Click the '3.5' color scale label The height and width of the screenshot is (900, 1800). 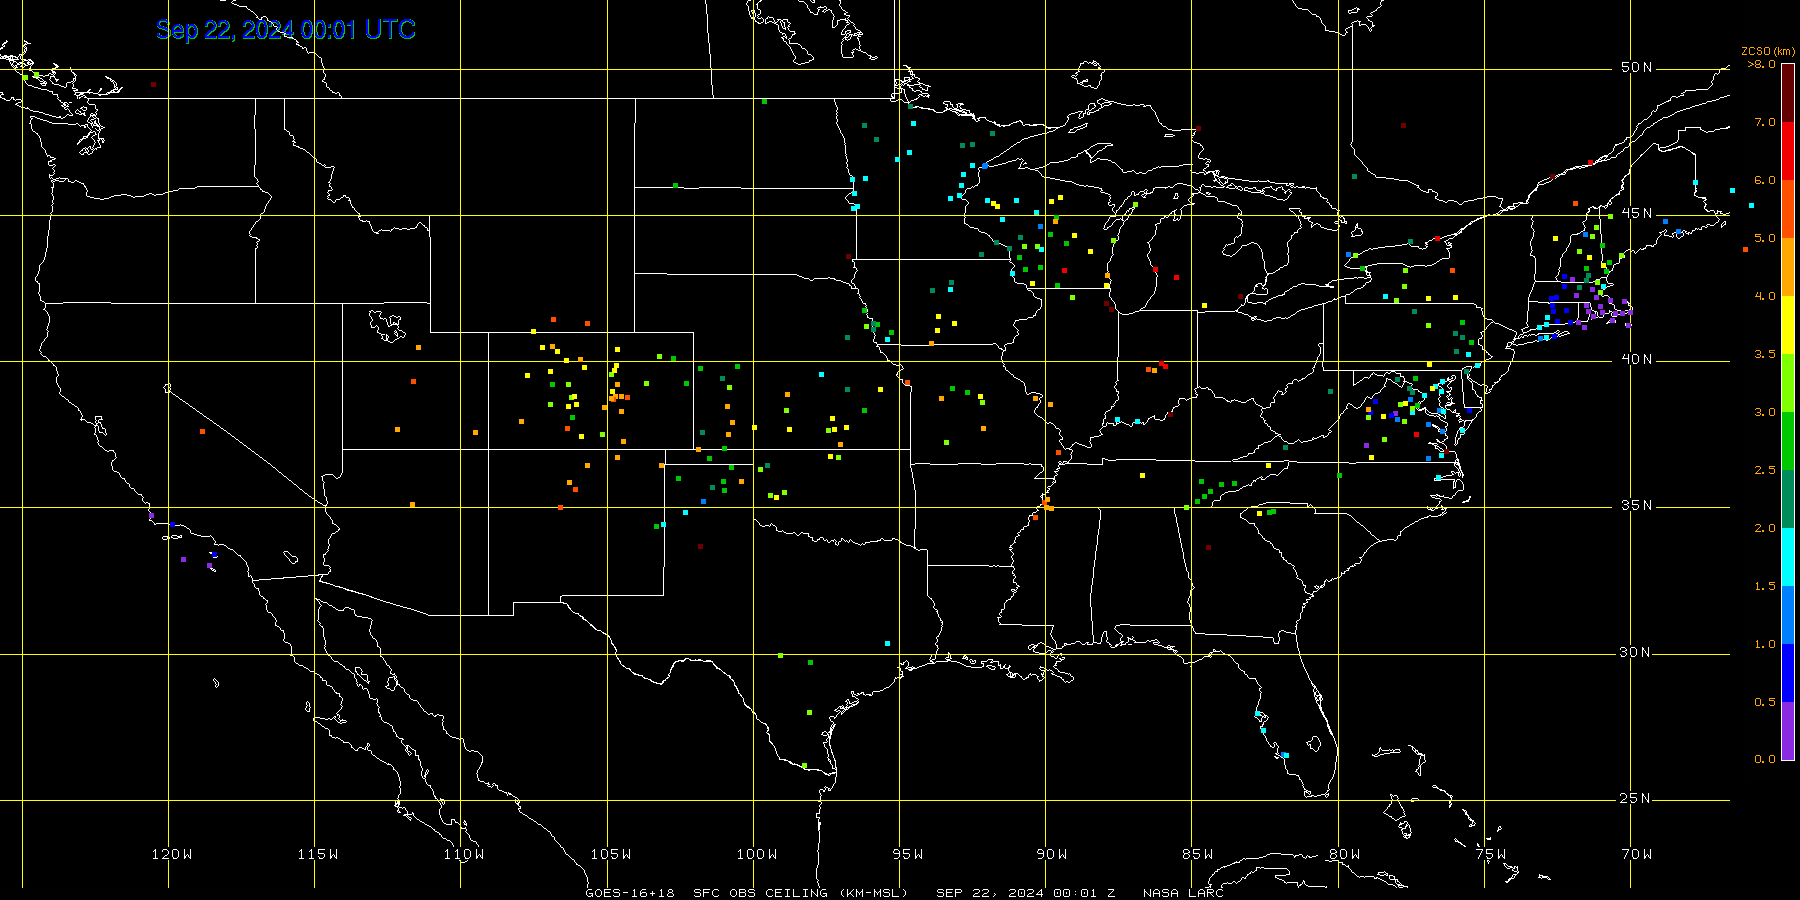[1765, 355]
